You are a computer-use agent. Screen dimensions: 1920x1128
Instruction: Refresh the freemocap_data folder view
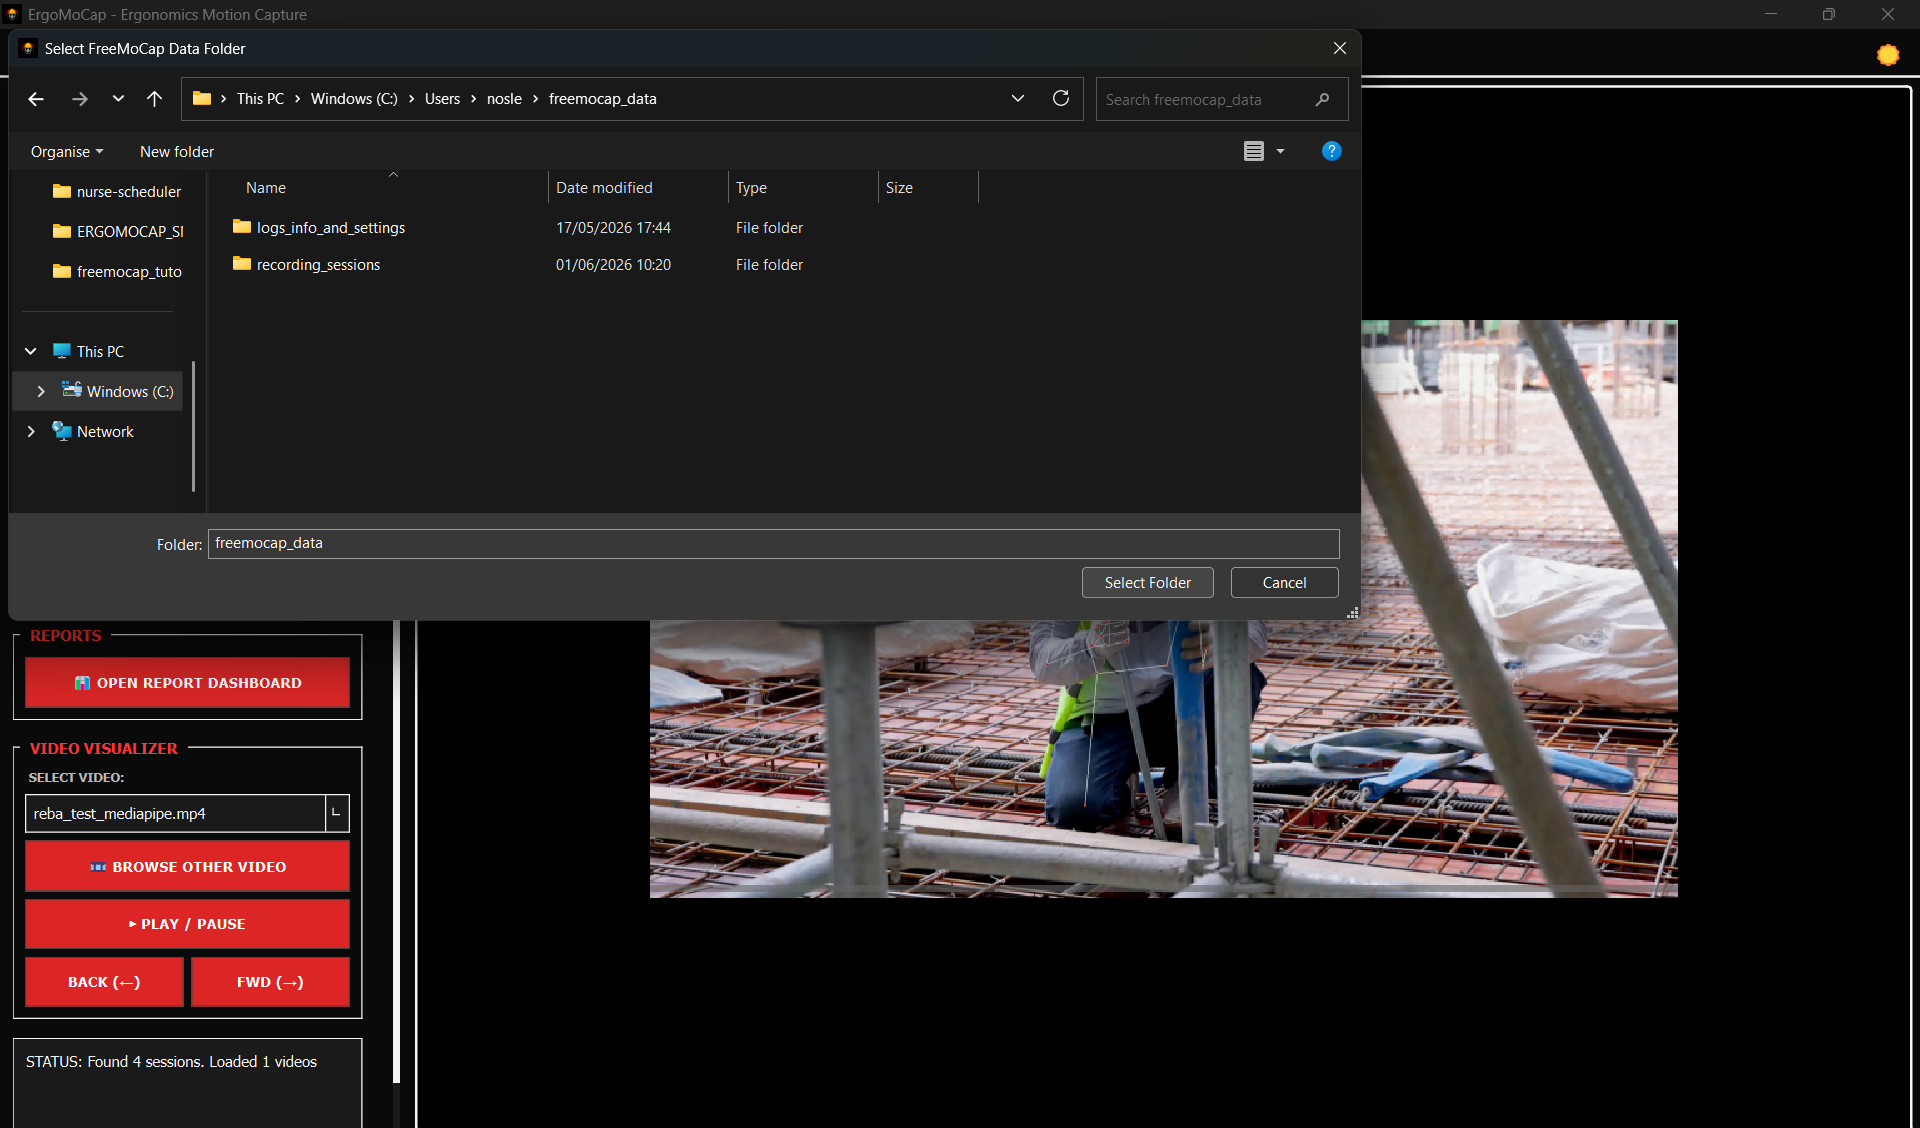[x=1061, y=98]
